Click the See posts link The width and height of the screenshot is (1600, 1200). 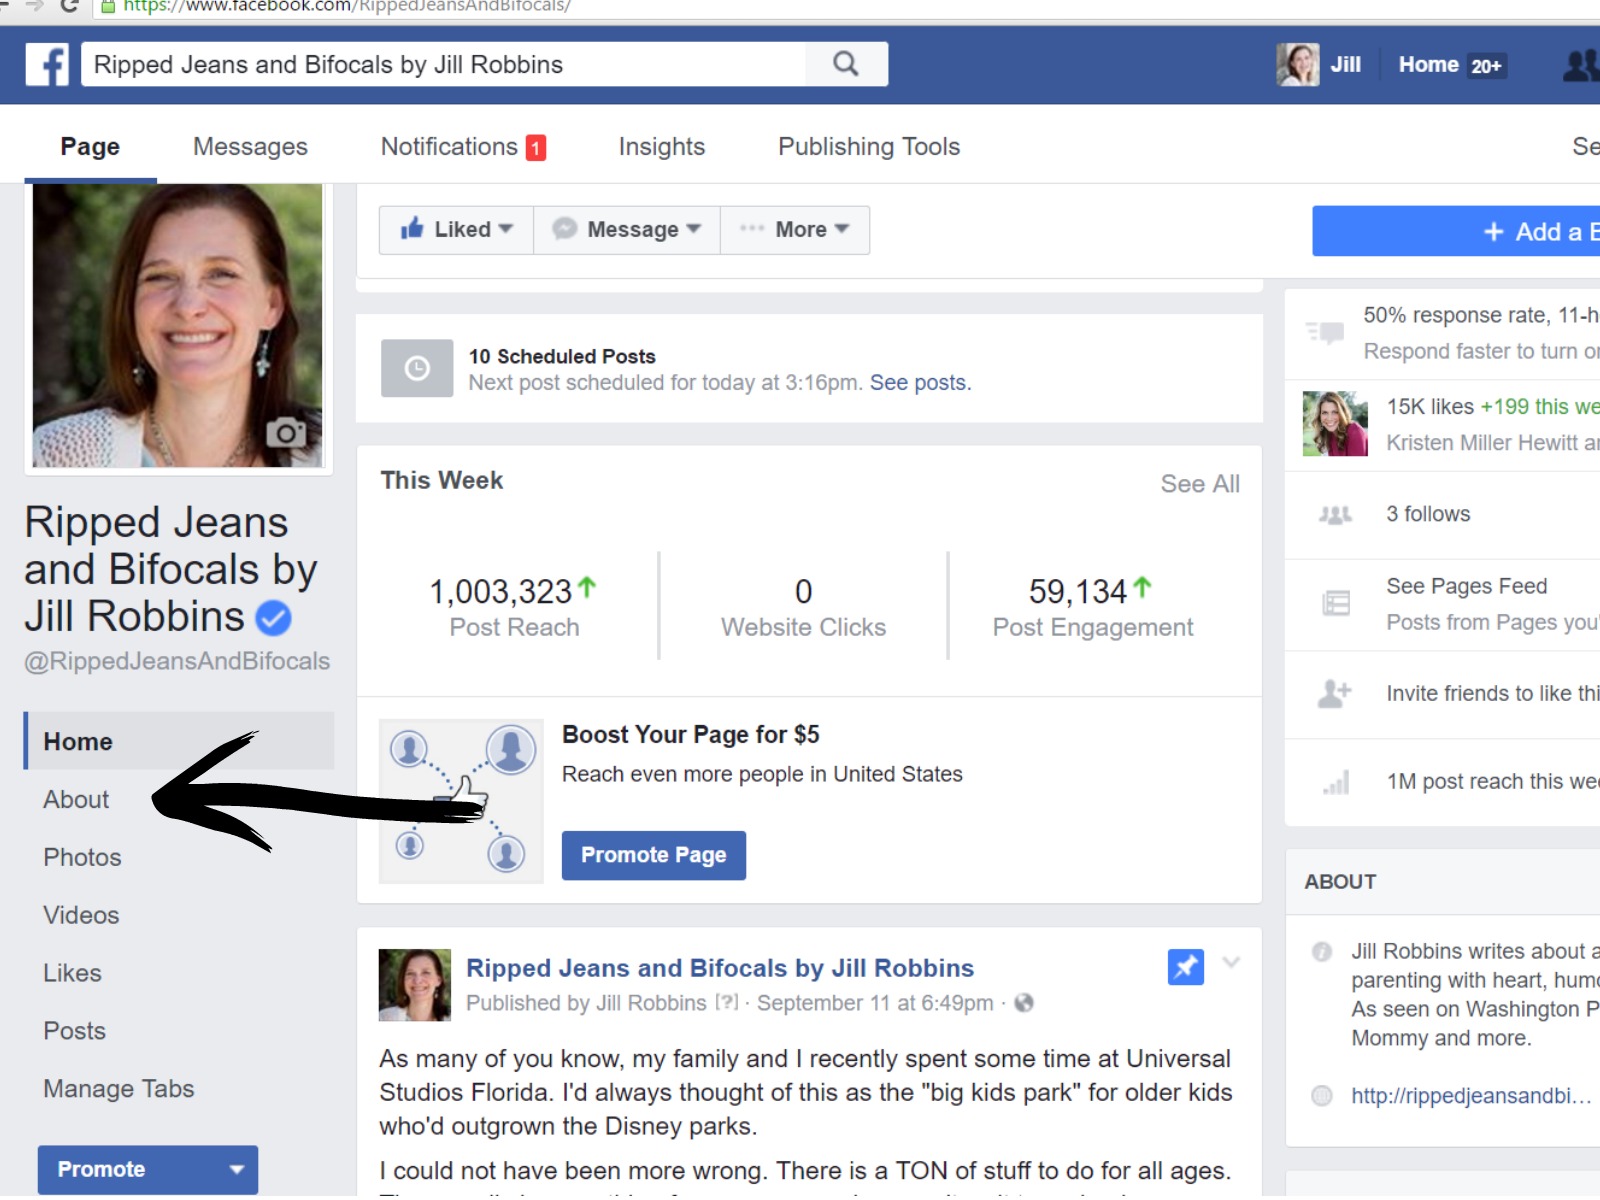(920, 383)
